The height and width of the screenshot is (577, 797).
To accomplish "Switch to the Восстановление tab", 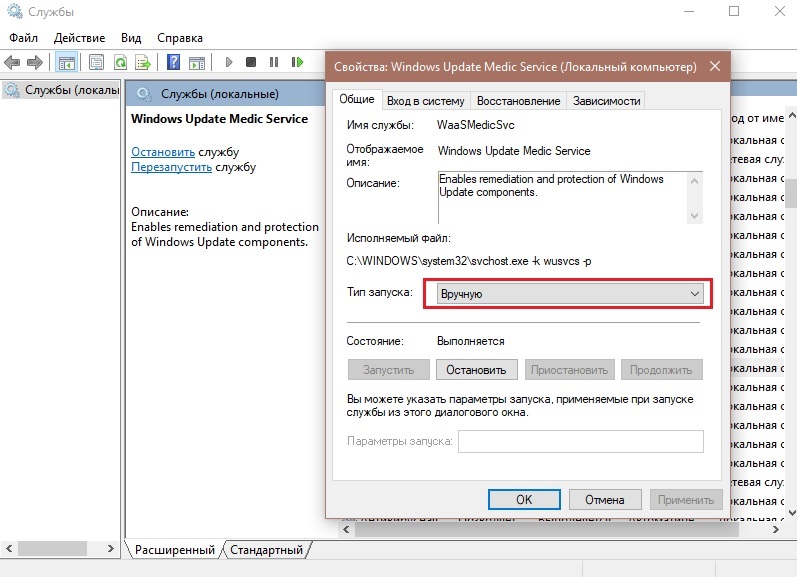I will [x=518, y=101].
